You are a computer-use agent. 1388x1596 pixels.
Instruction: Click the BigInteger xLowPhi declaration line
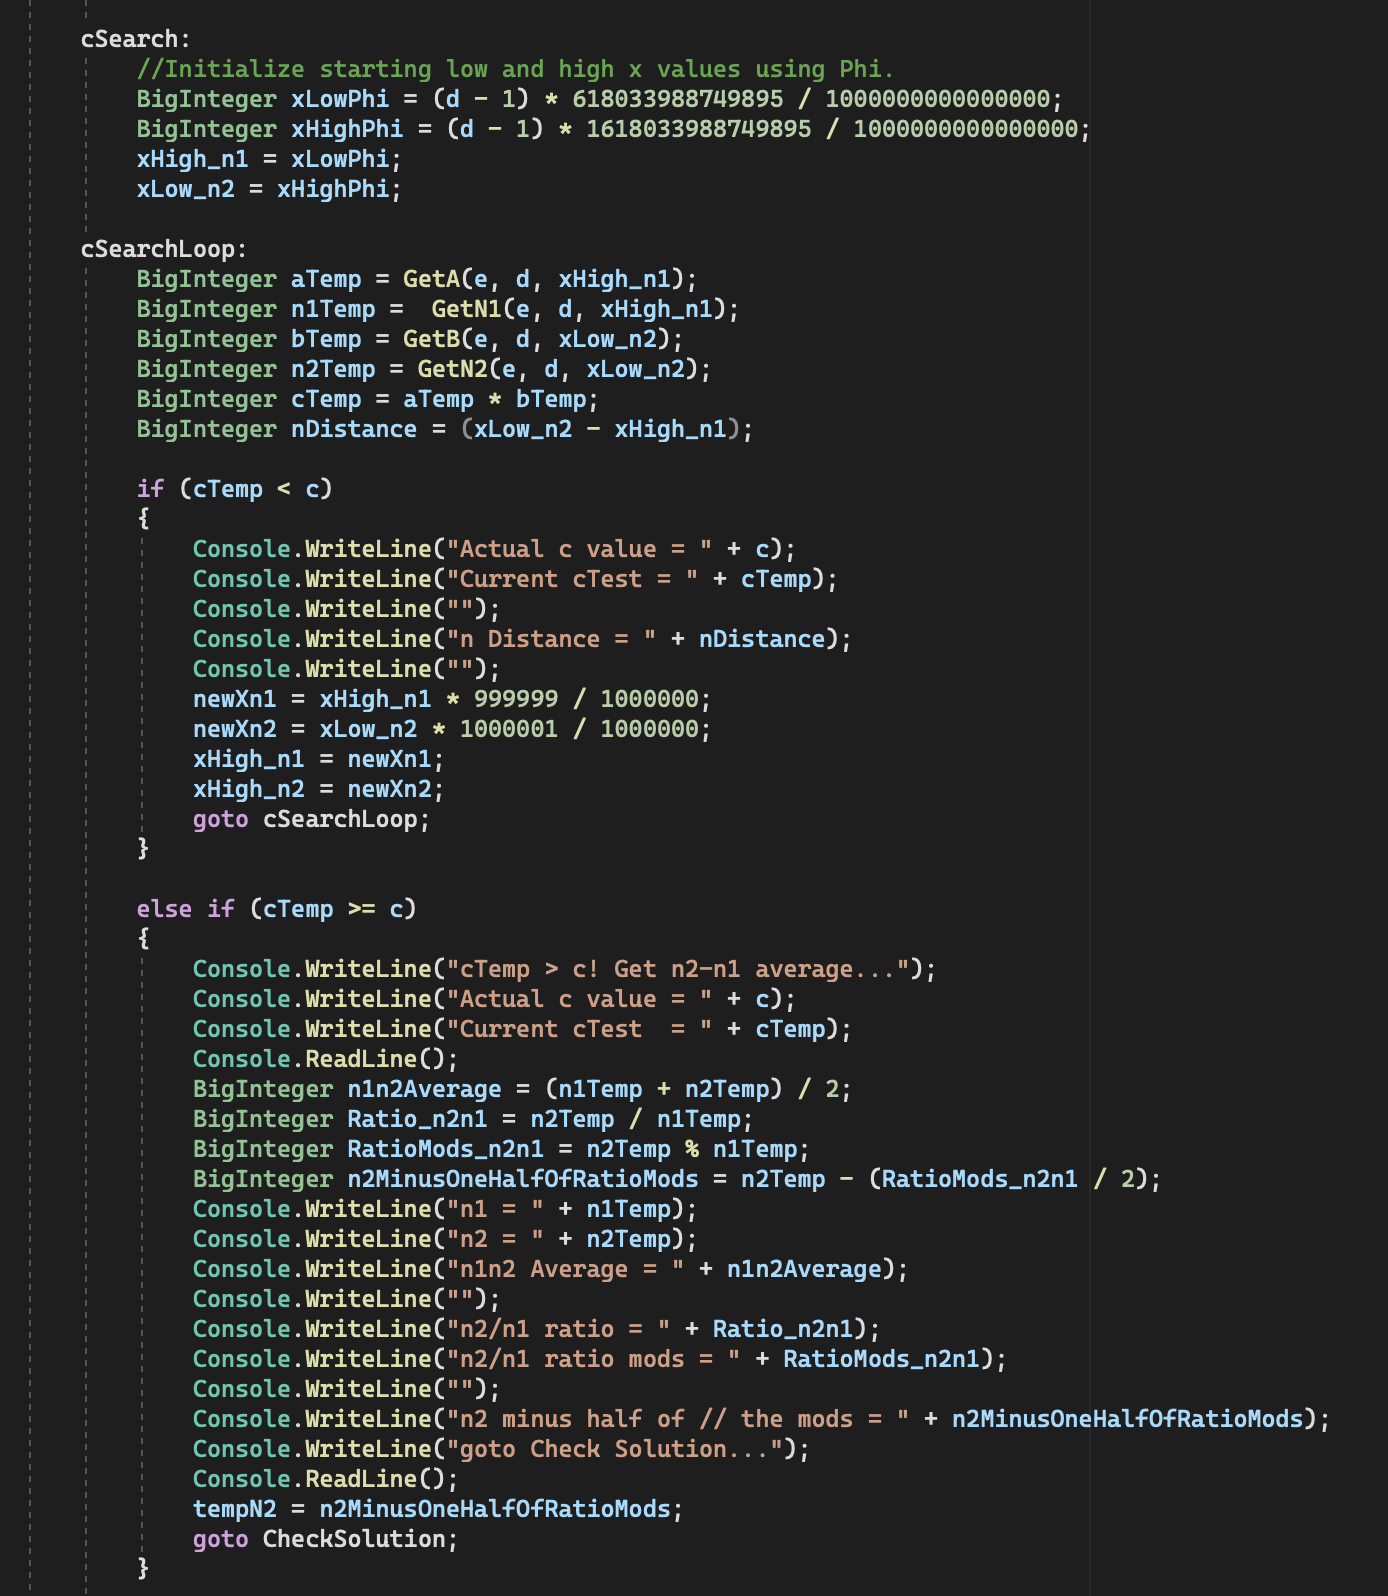click(x=600, y=99)
